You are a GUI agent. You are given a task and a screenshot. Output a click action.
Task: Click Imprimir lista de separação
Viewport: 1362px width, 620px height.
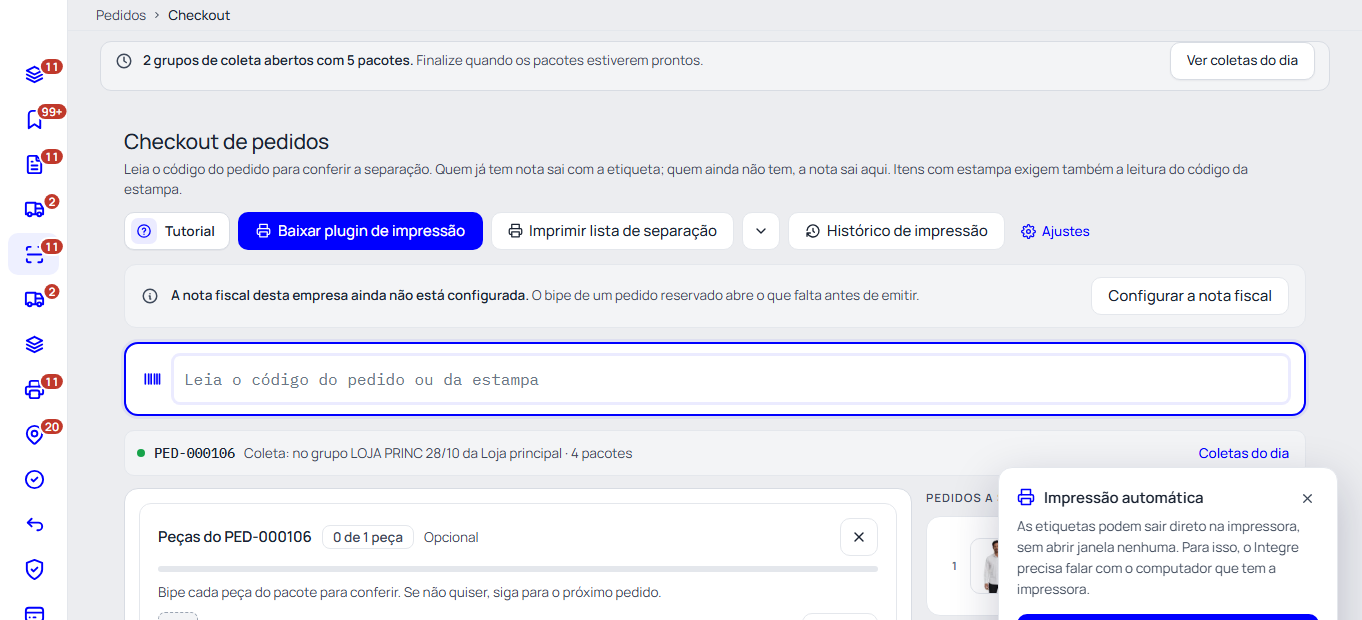pyautogui.click(x=612, y=231)
